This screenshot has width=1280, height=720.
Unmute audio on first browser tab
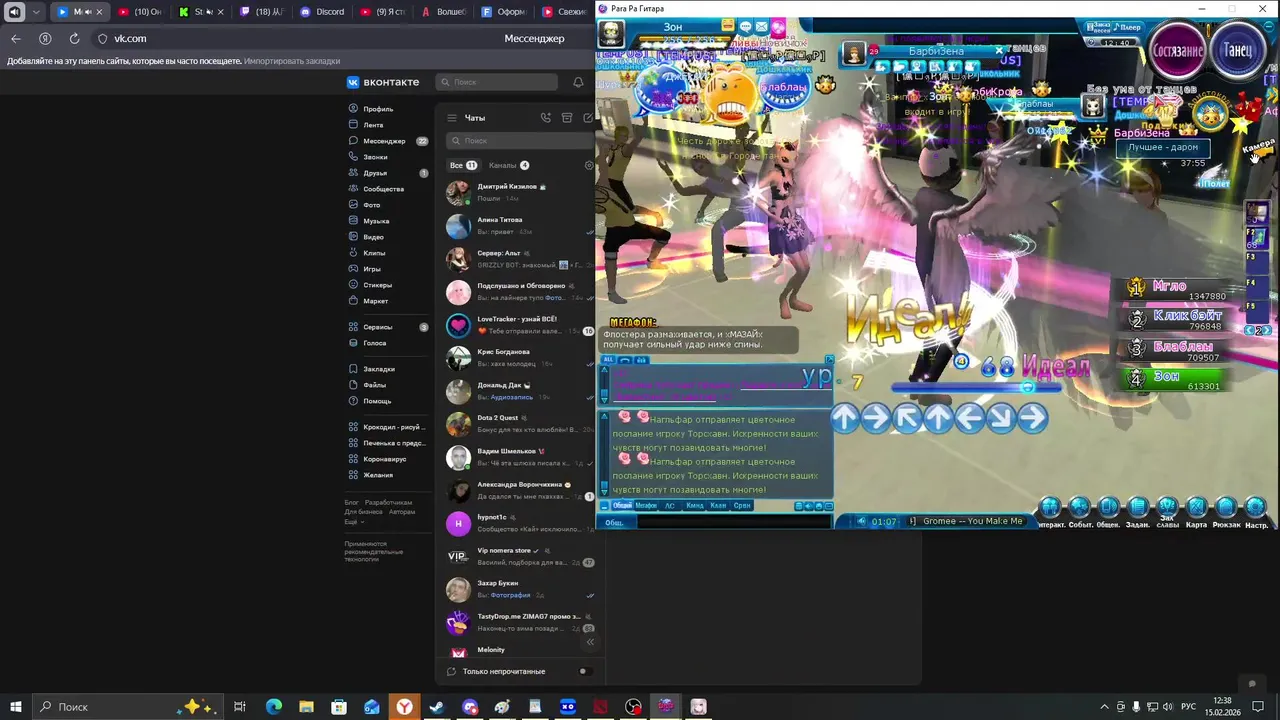tap(88, 12)
